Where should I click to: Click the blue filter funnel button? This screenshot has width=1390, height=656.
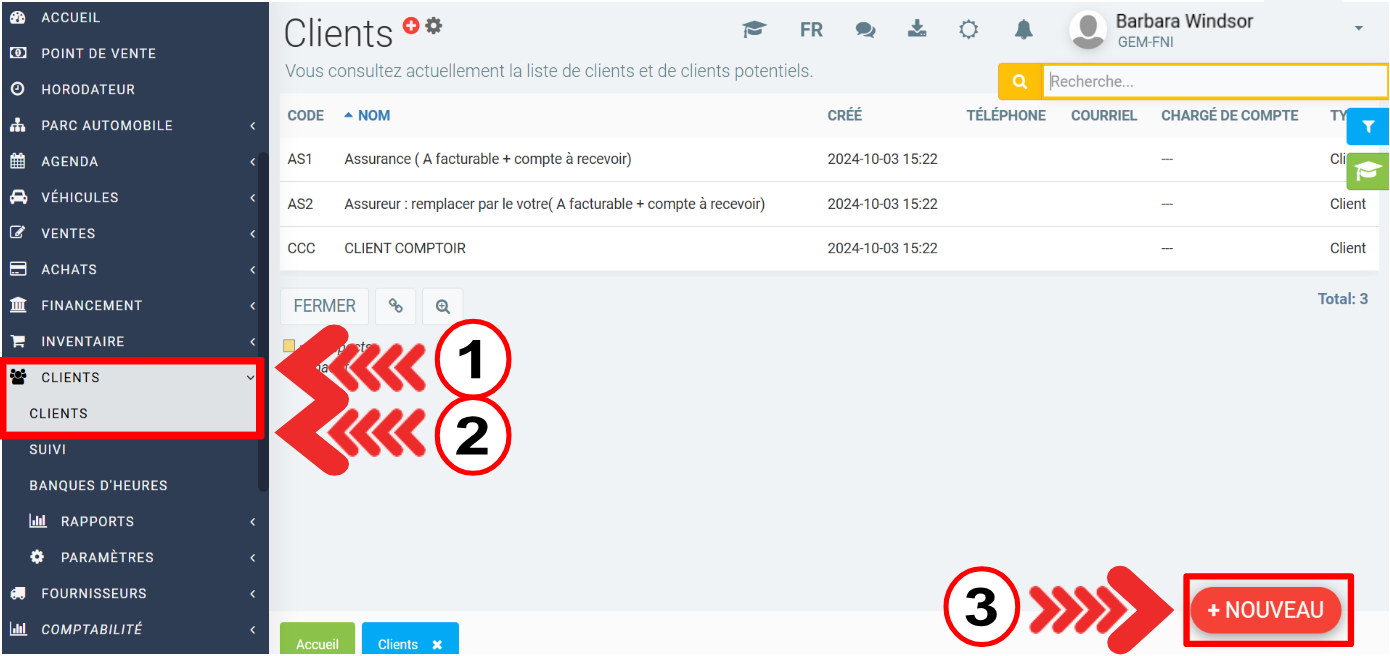tap(1368, 127)
